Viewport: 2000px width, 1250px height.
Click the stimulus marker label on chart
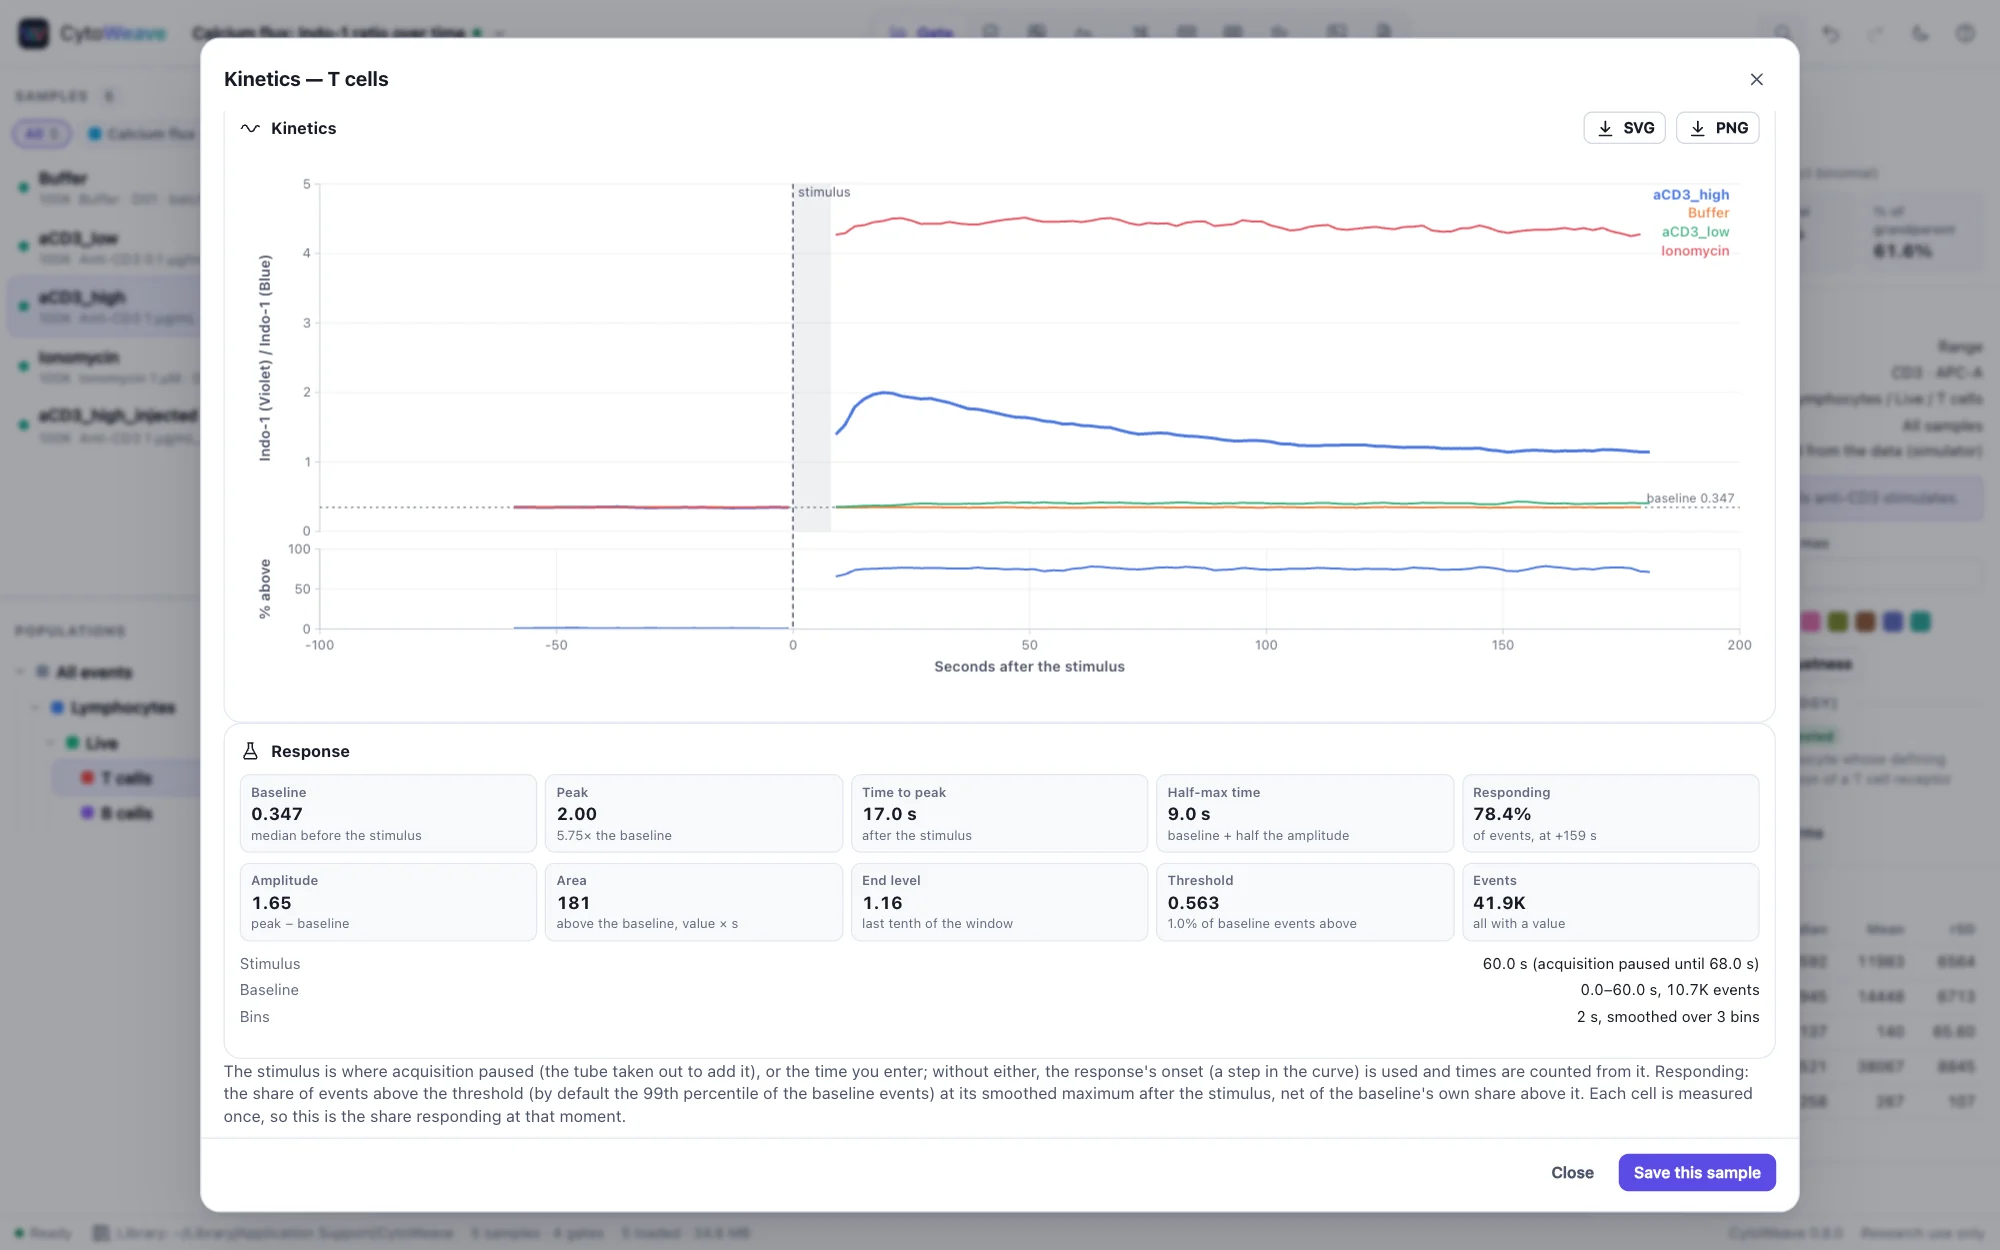[824, 192]
